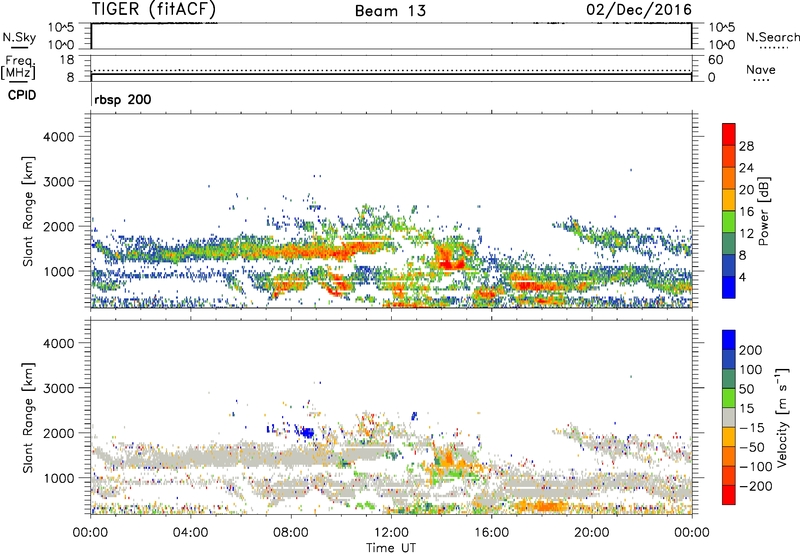Click the 4000 km tick in power panel
The height and width of the screenshot is (554, 800).
(x=59, y=137)
